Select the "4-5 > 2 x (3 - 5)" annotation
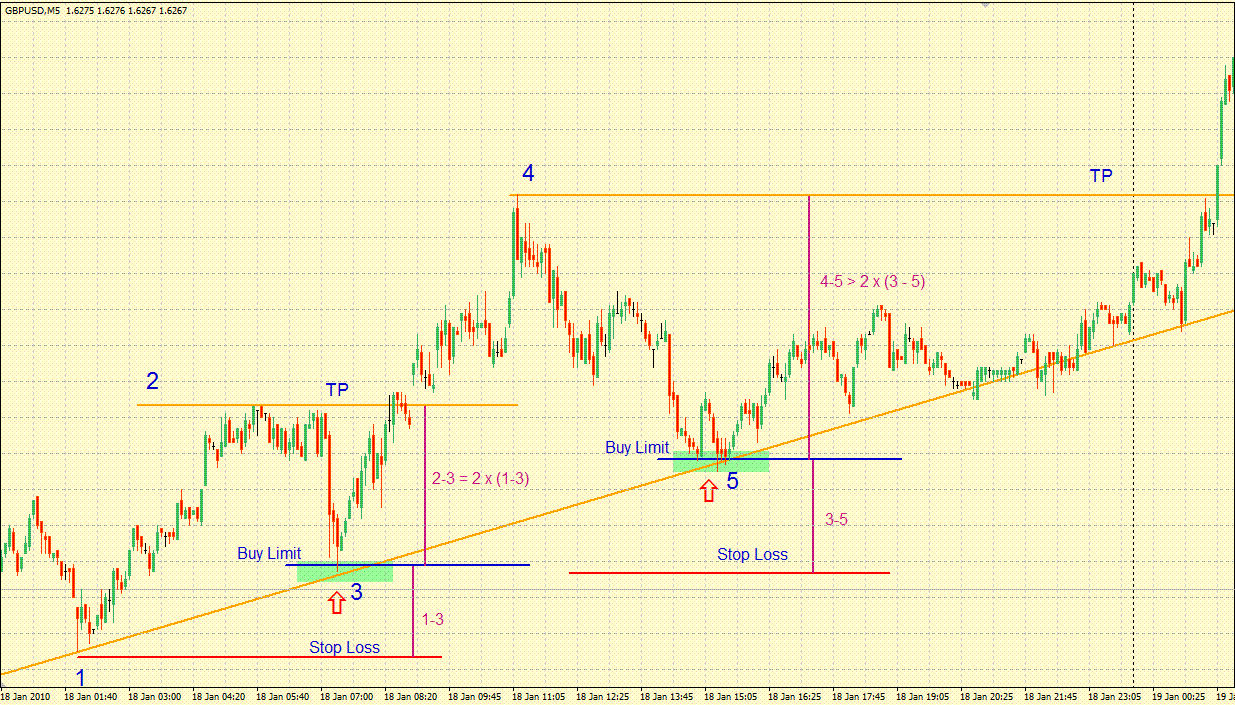 click(x=872, y=282)
